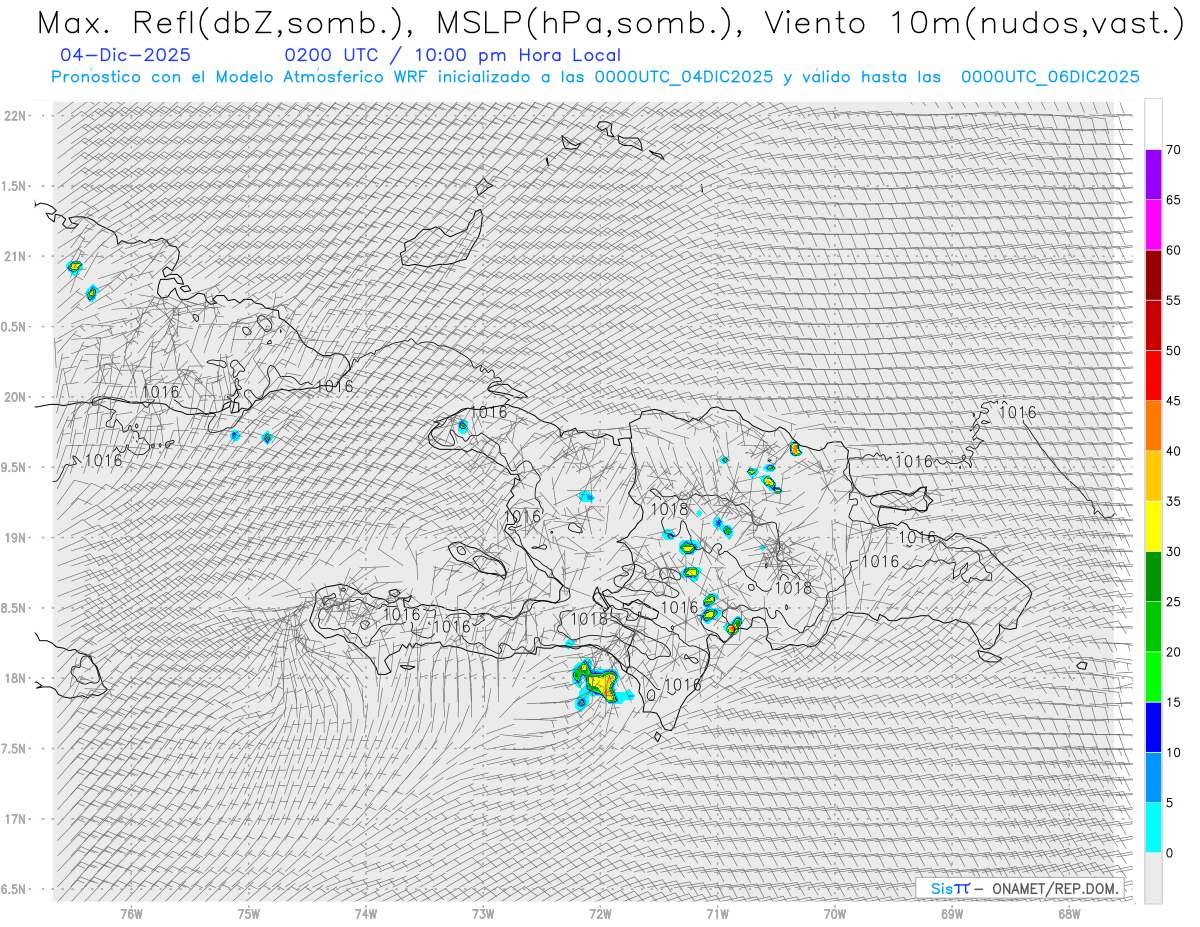Click the latitude label 20N
Screen dimensions: 1200x927
pos(16,397)
